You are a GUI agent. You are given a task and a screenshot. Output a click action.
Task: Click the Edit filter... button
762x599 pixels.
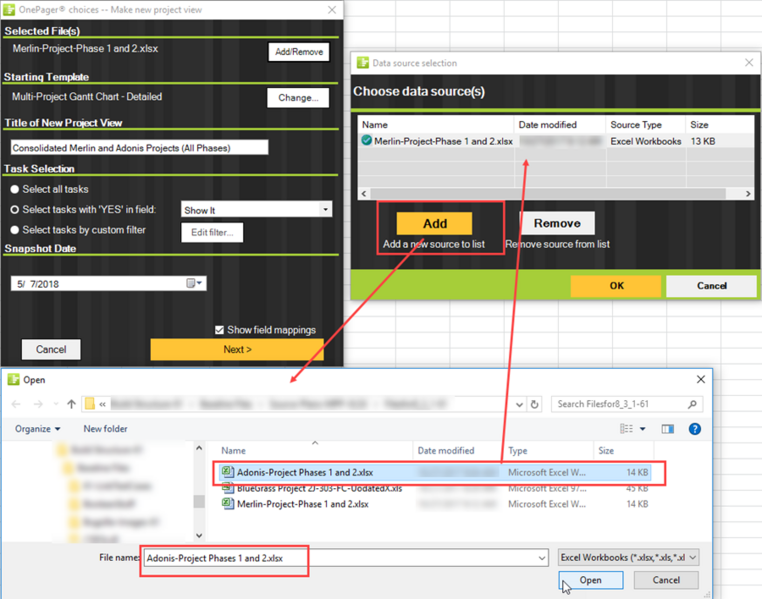click(212, 232)
